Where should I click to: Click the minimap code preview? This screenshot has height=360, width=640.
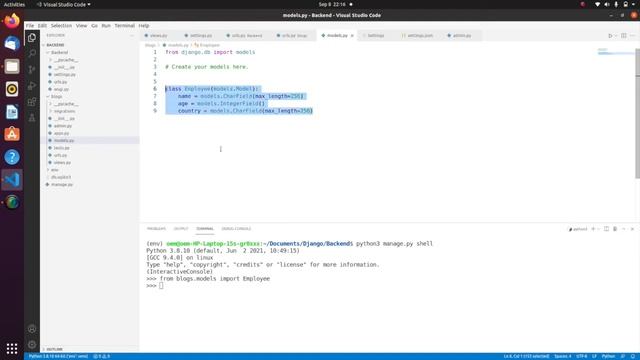pyautogui.click(x=616, y=52)
